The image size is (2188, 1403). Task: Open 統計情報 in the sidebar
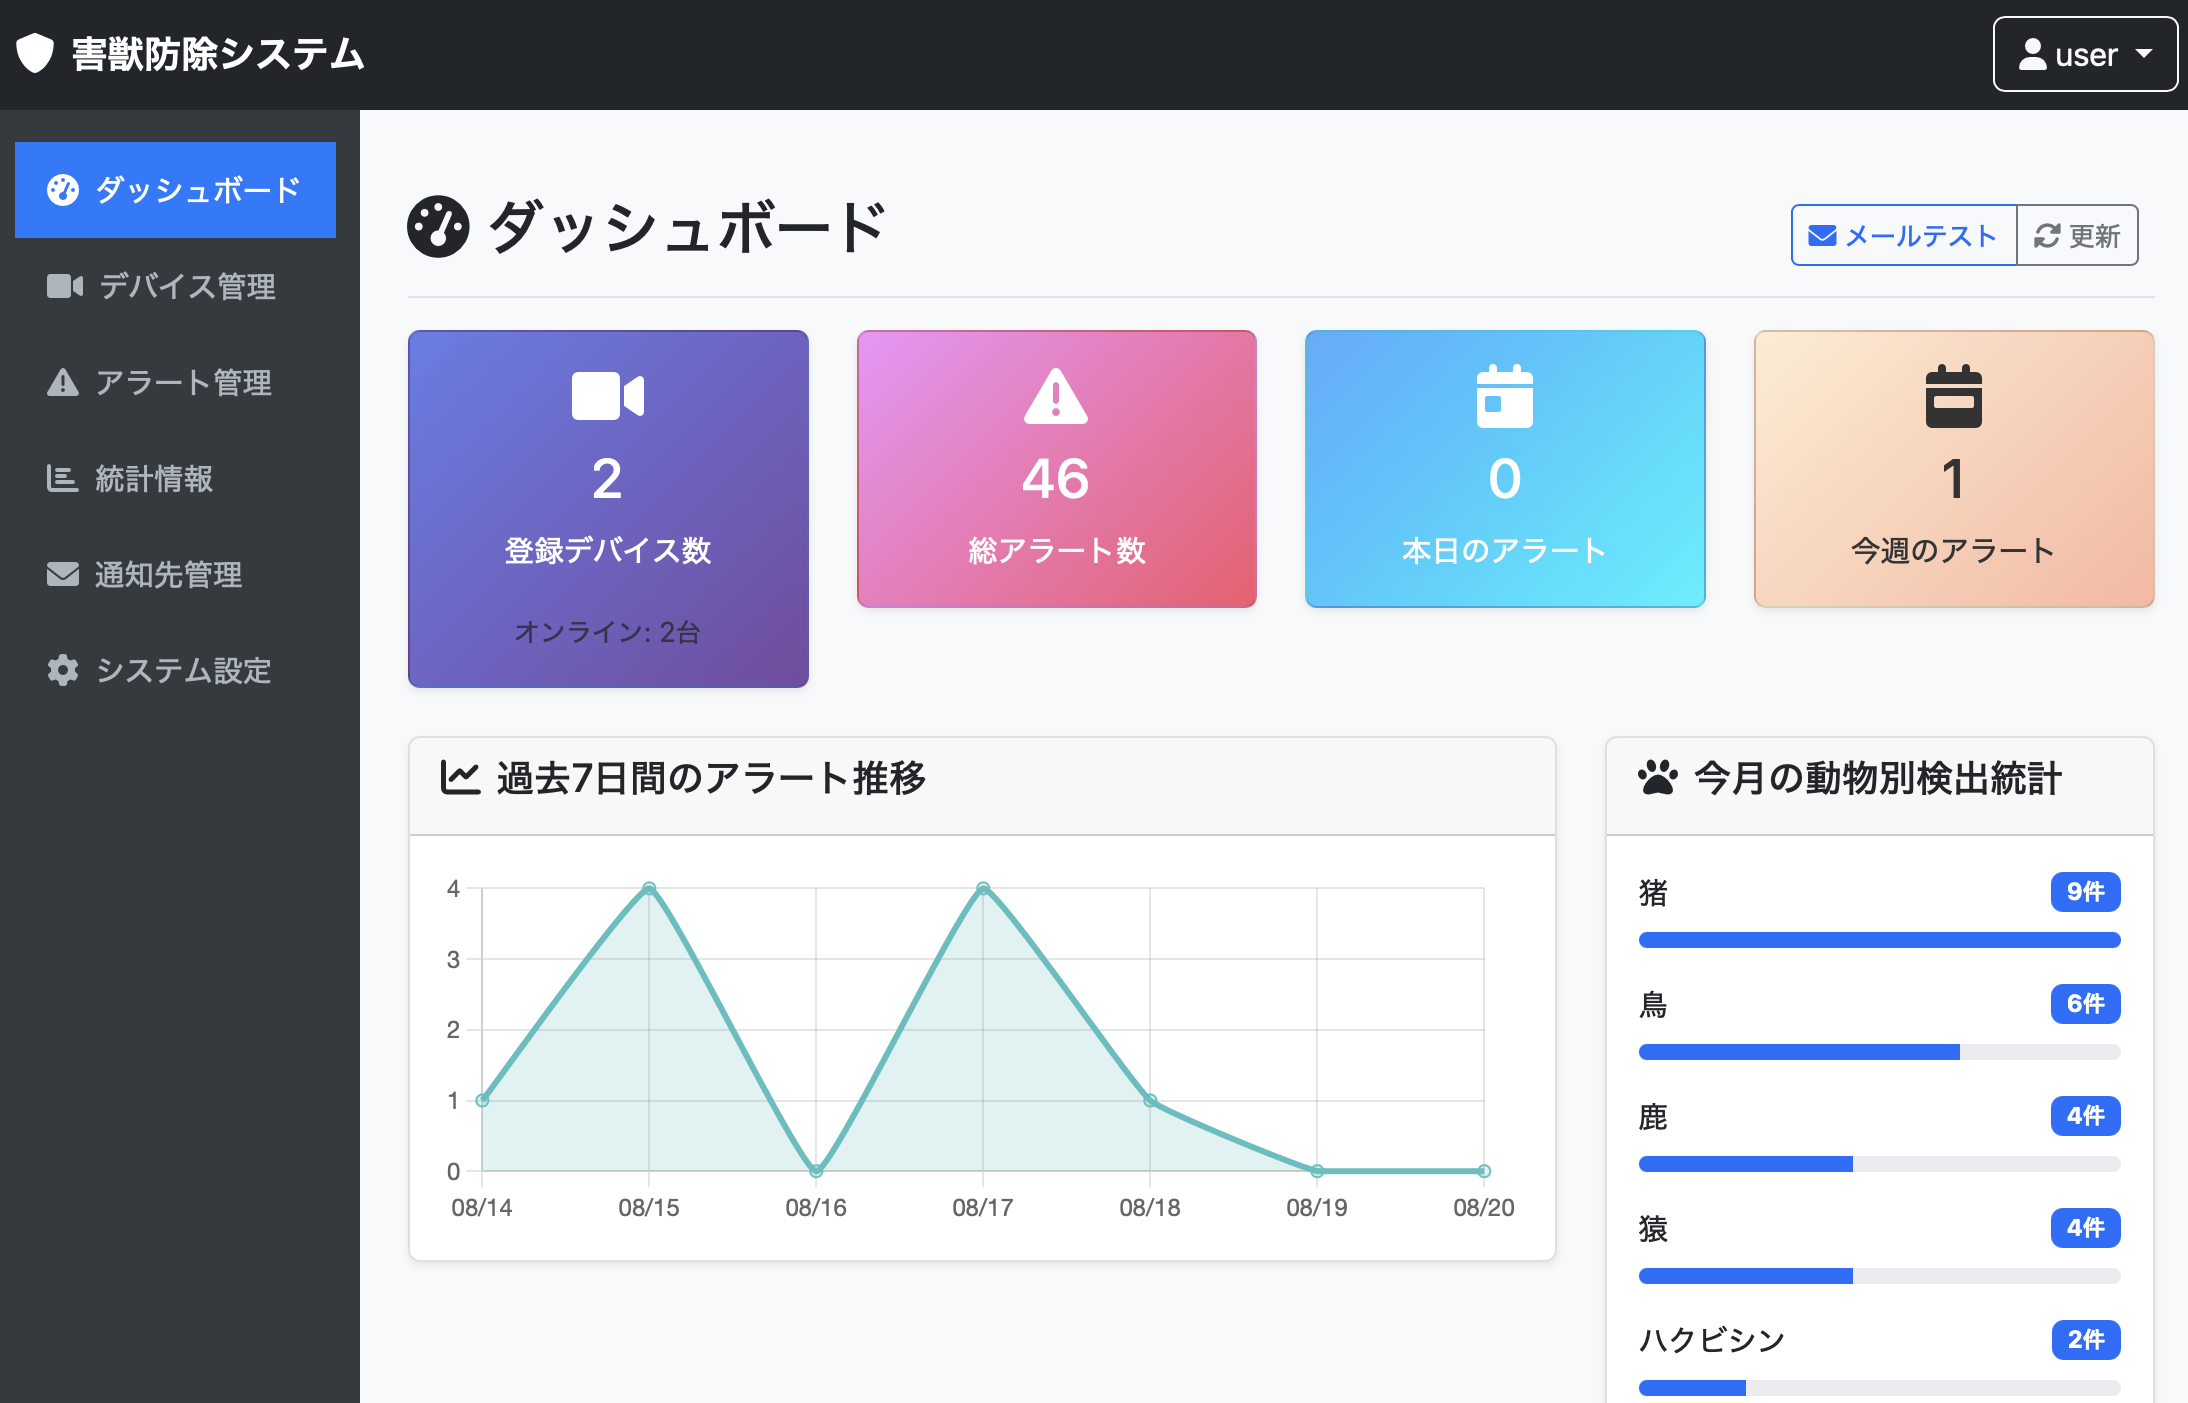point(175,478)
